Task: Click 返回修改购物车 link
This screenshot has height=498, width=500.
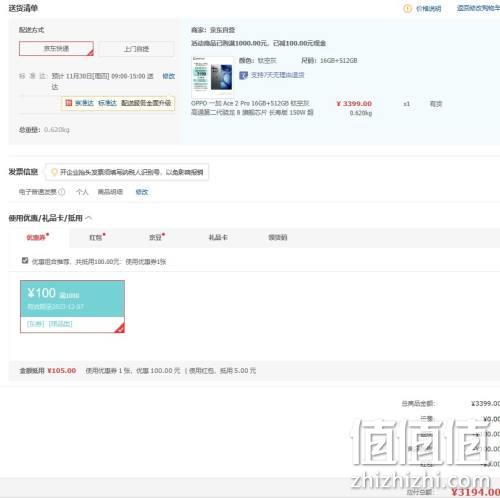Action: coord(478,8)
